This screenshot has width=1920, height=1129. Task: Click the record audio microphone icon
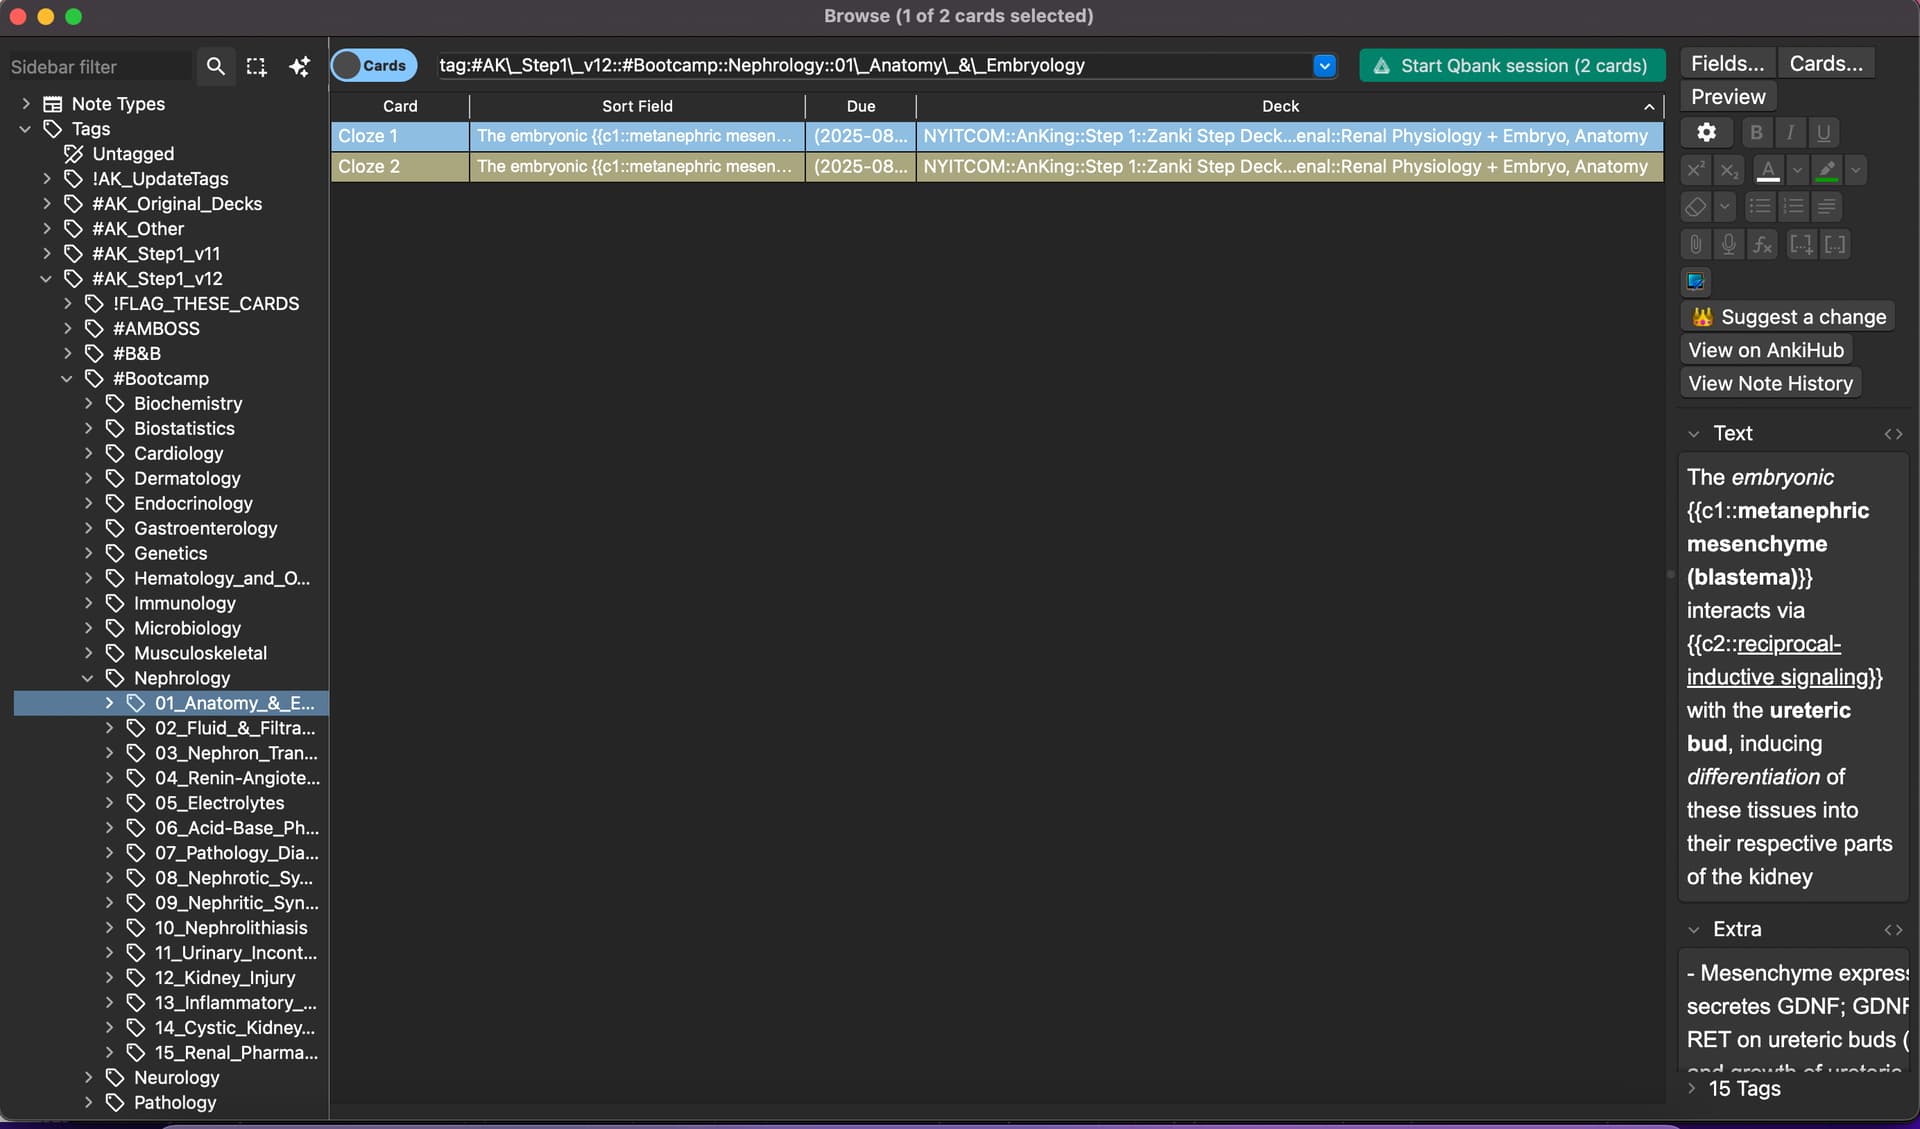point(1729,244)
